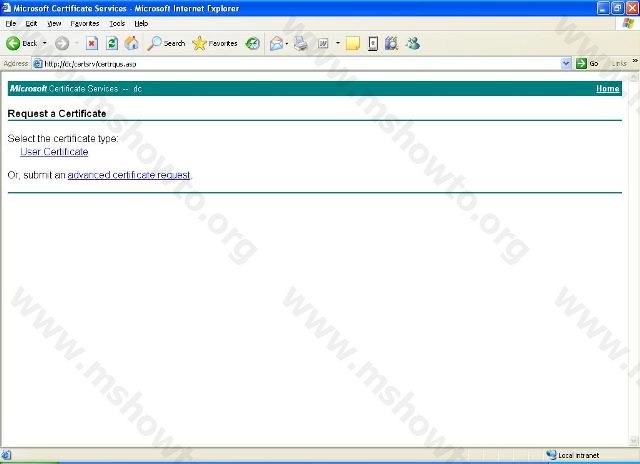Go to the browser home page icon

click(131, 43)
